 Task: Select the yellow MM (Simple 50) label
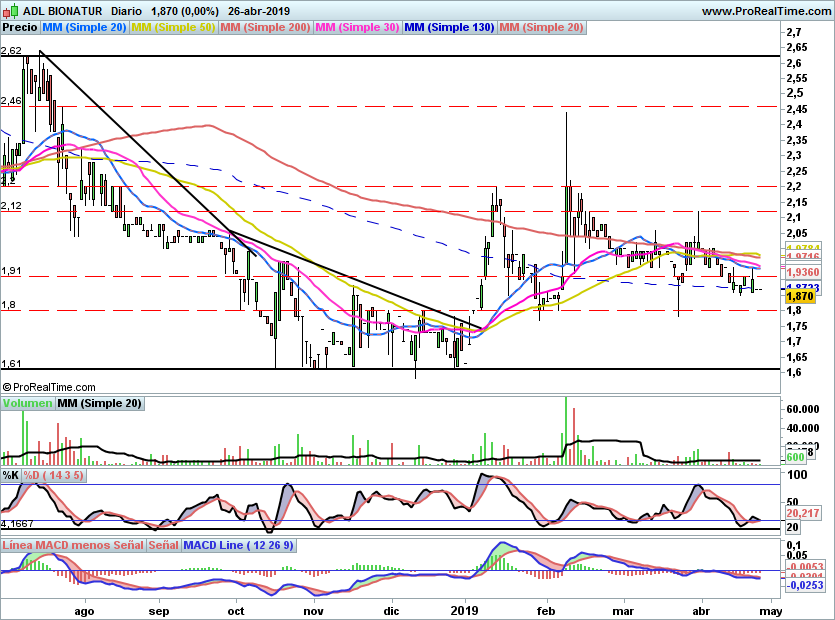coord(173,27)
